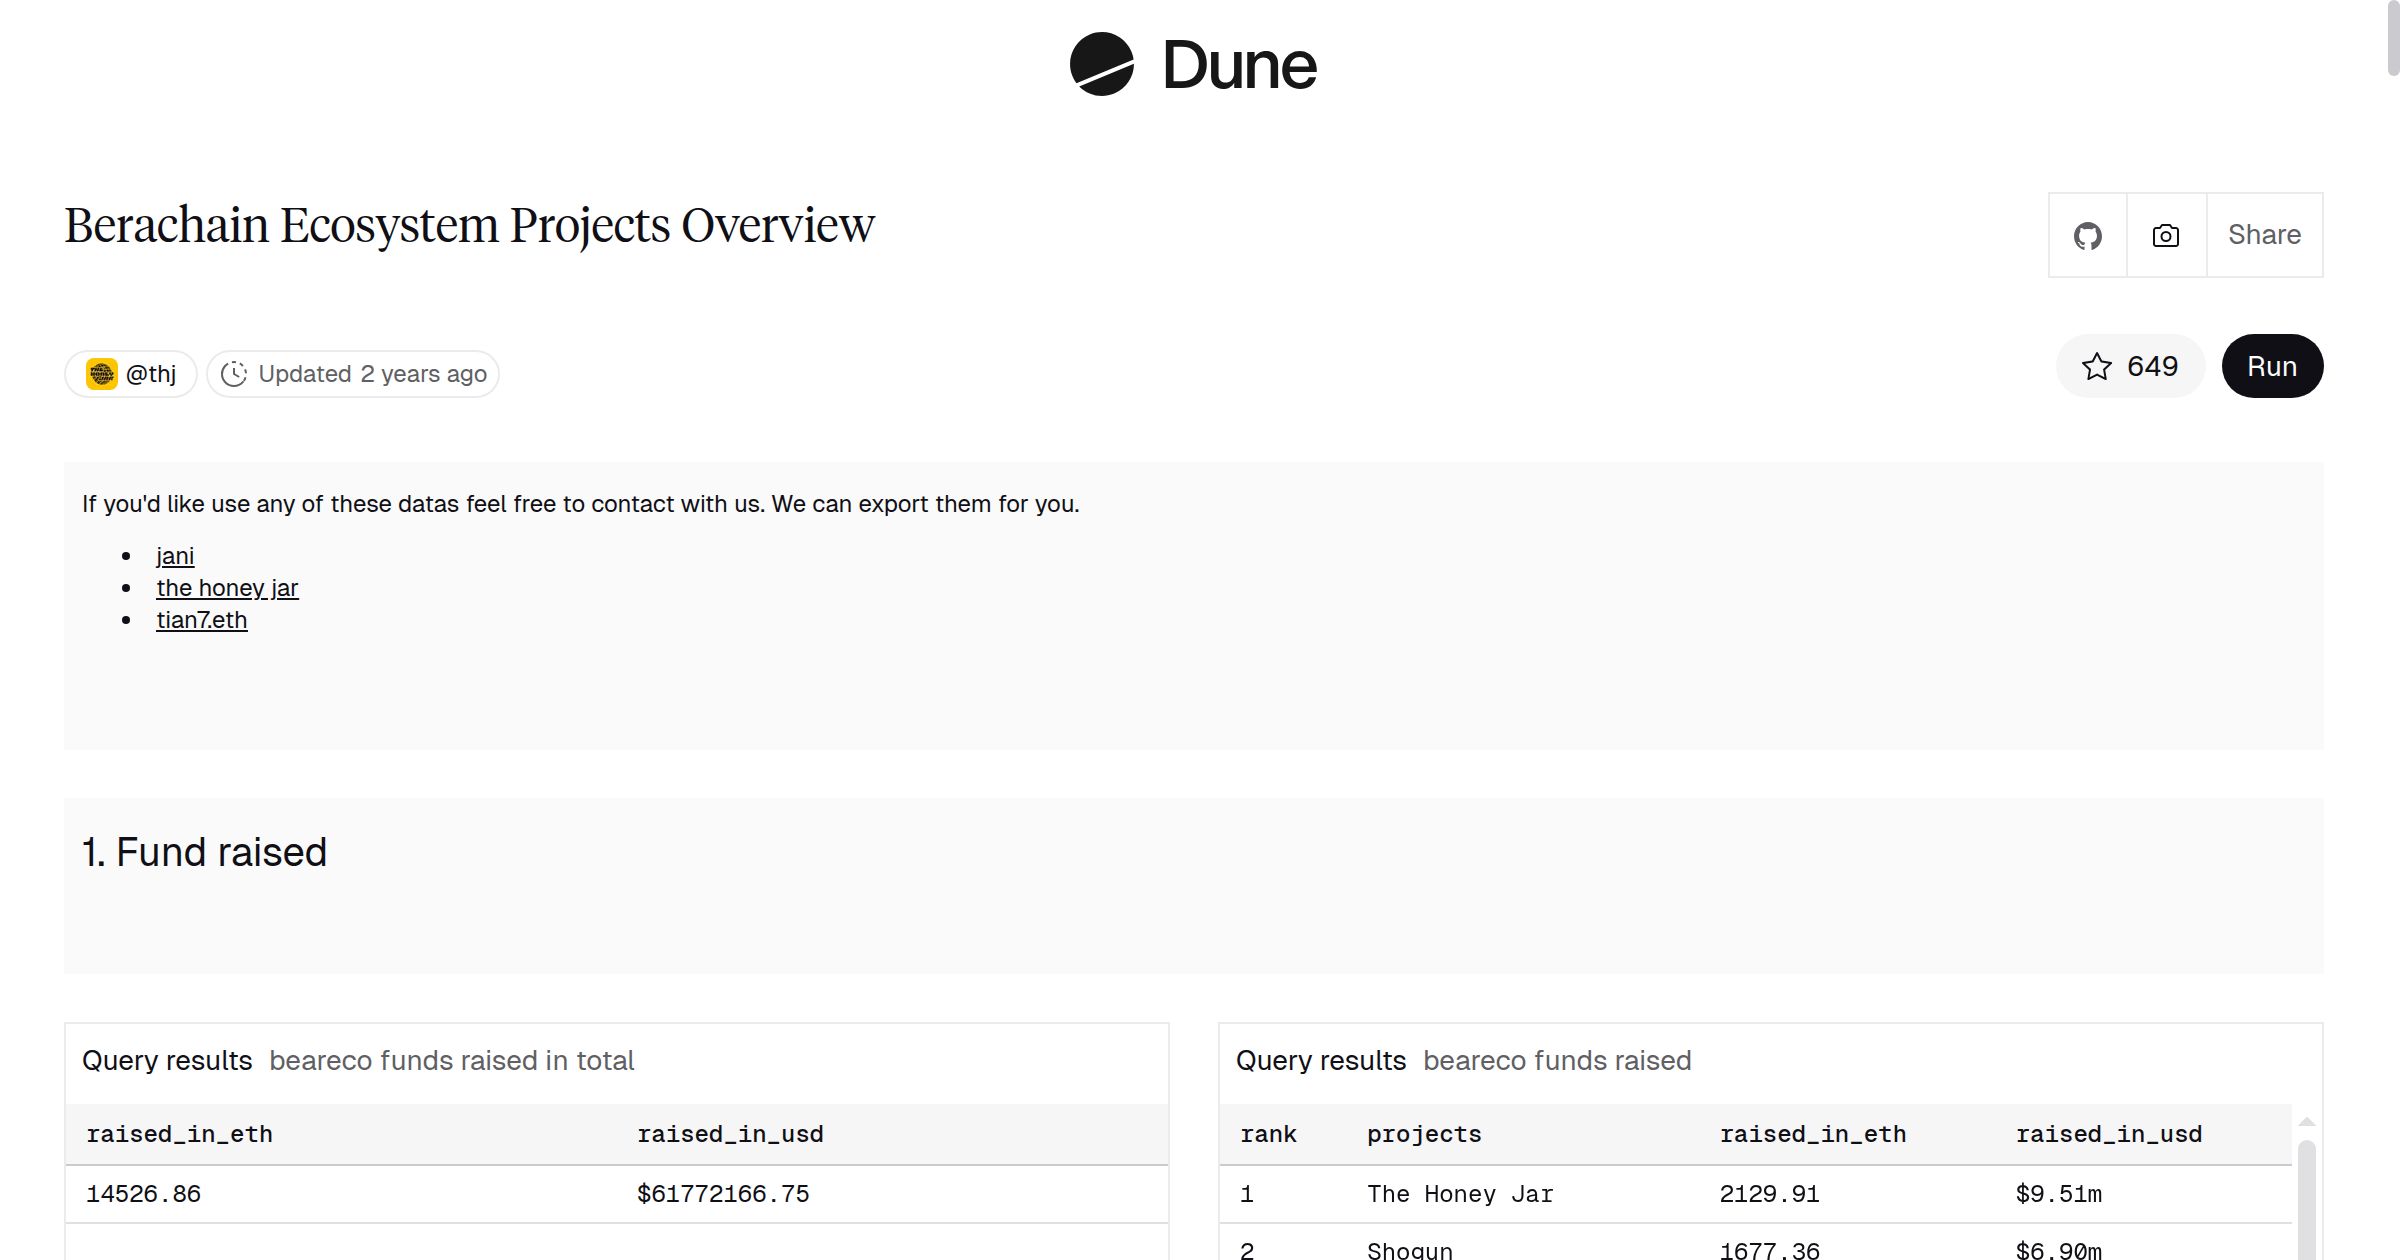Click the rank column header
The image size is (2400, 1260).
pyautogui.click(x=1268, y=1134)
